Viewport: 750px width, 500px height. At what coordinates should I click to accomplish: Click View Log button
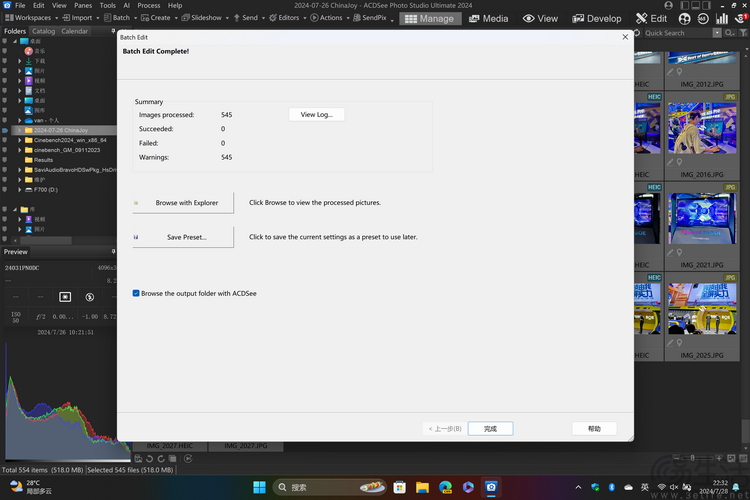point(316,114)
